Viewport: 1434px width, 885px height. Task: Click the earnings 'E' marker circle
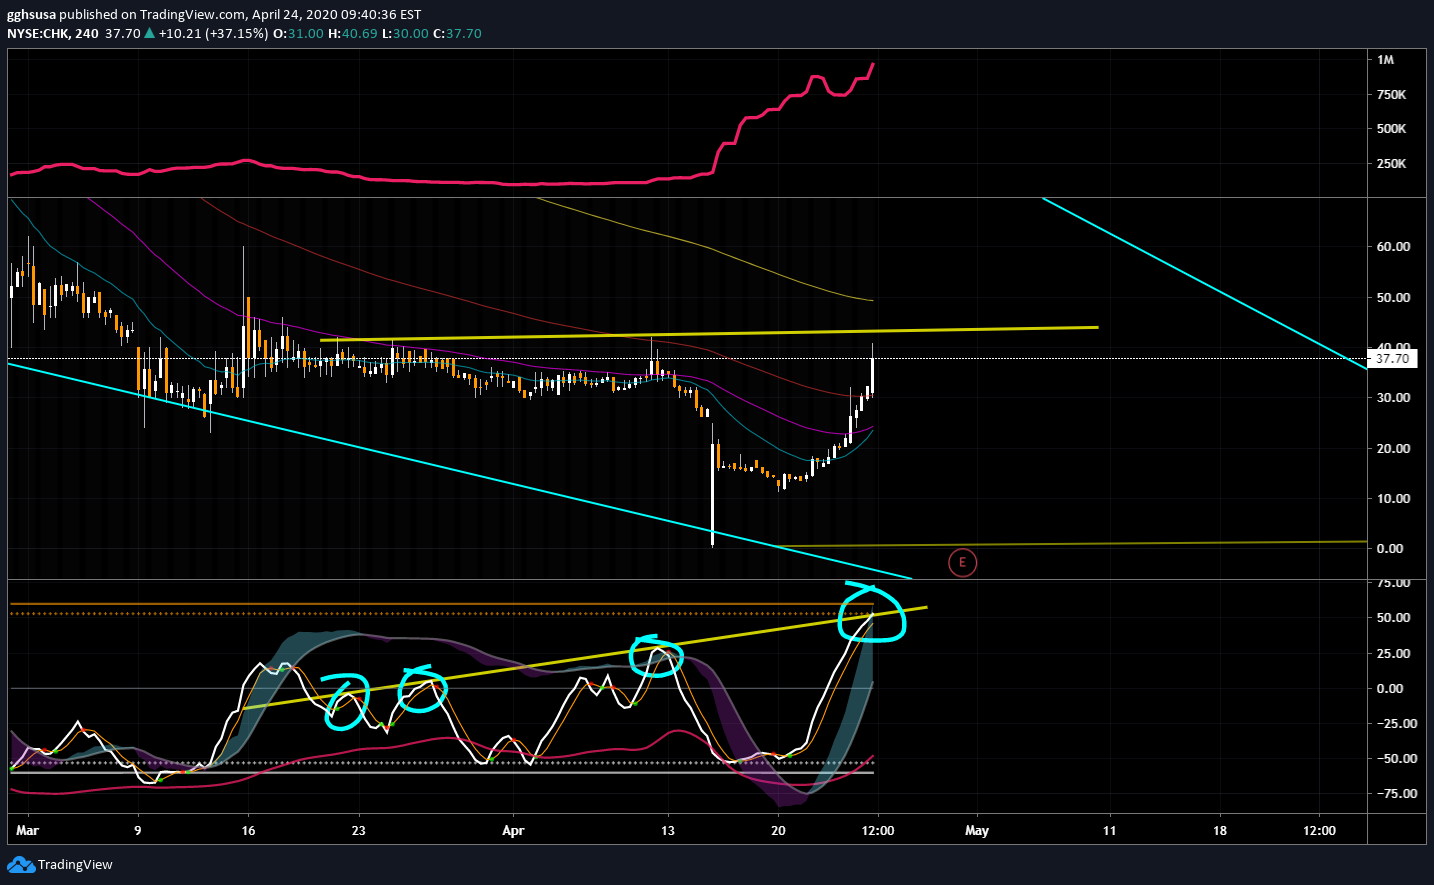pos(962,562)
